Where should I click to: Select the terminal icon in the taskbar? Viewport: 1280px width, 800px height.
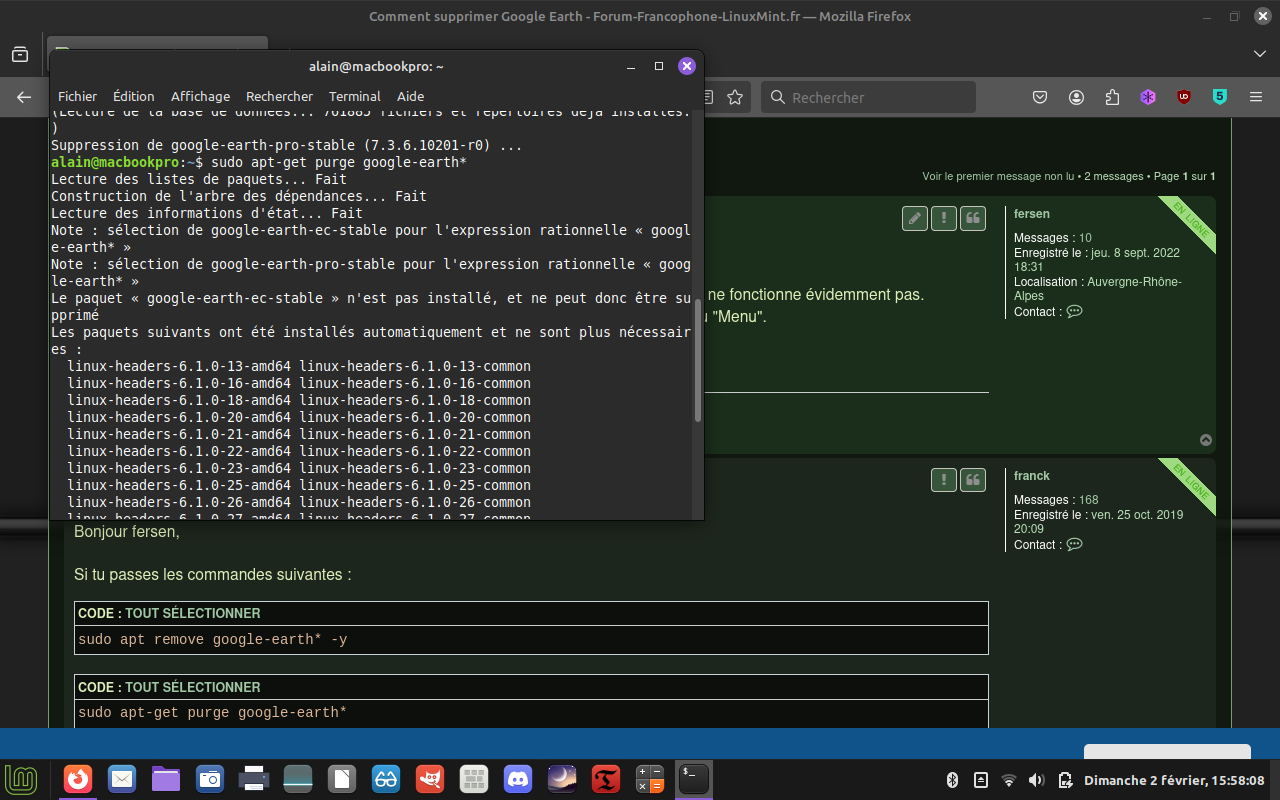(694, 779)
